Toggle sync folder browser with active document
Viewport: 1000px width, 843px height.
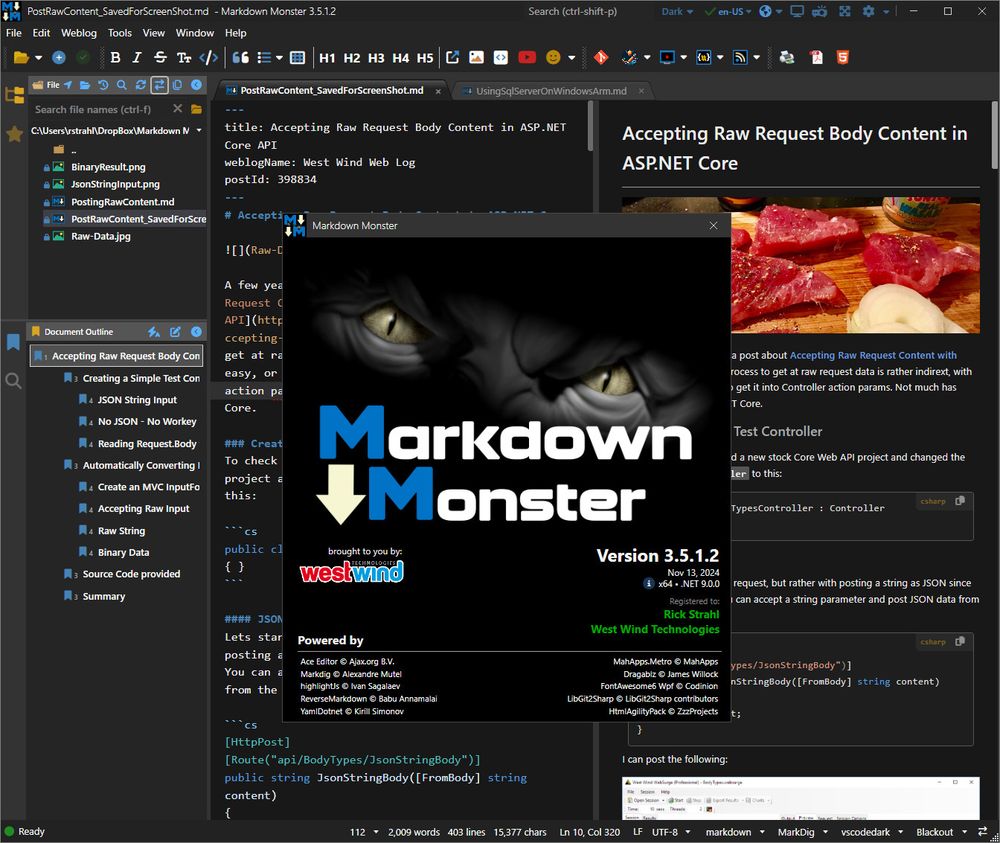point(159,85)
